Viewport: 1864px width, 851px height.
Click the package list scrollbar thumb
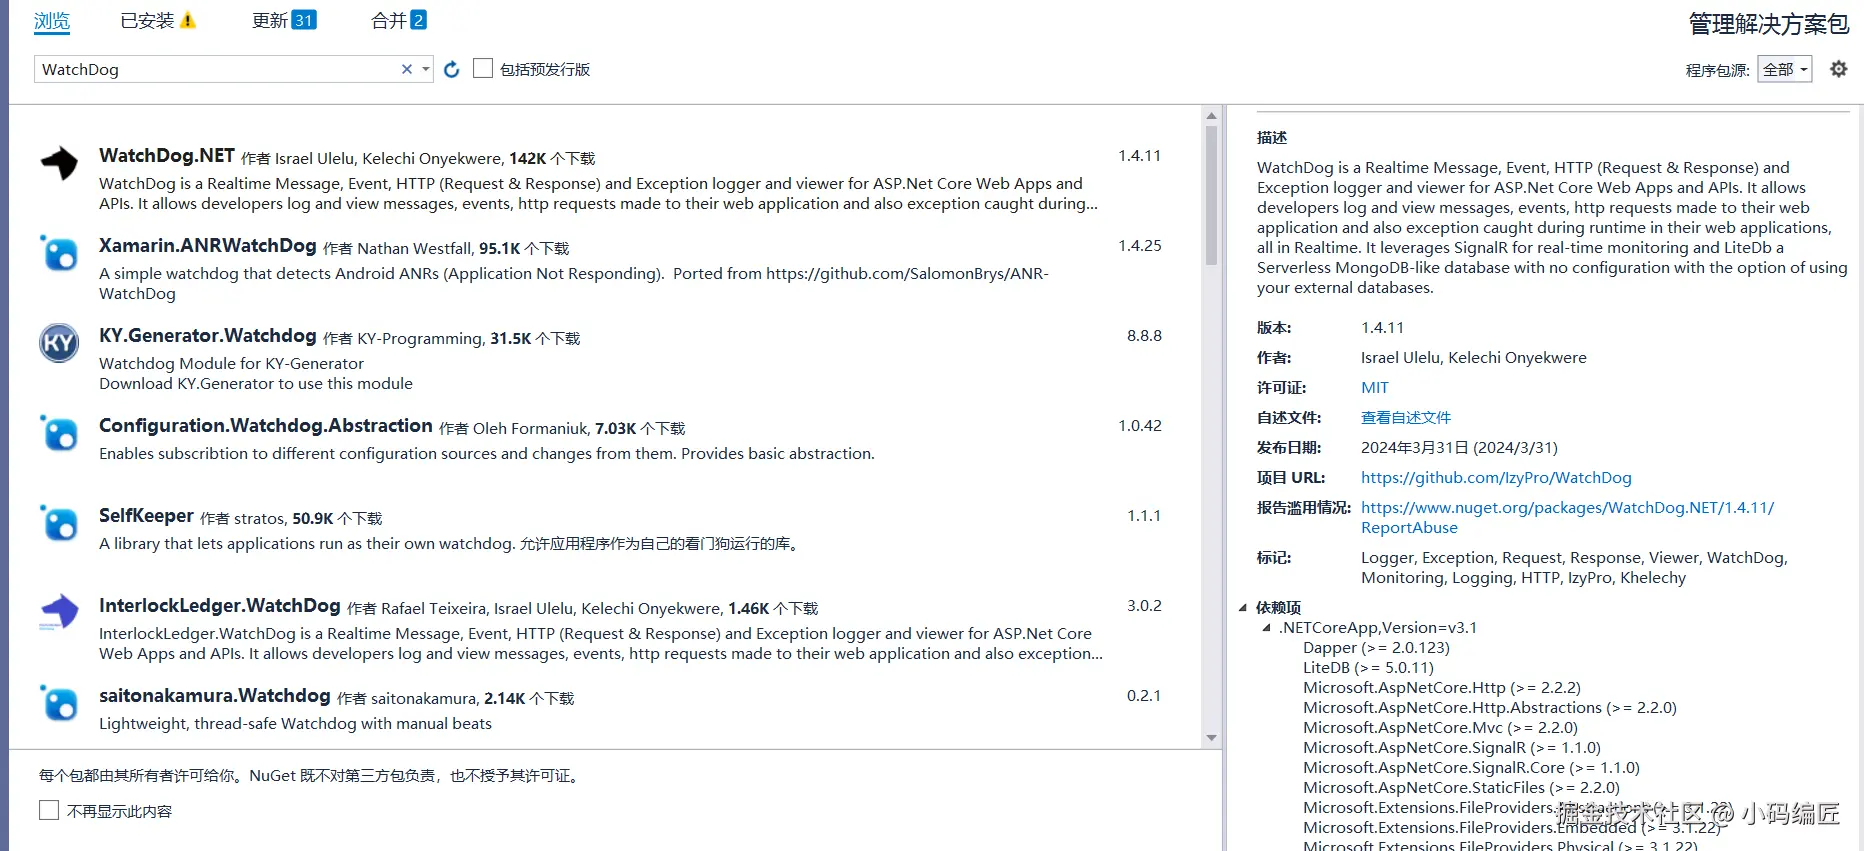click(x=1211, y=195)
